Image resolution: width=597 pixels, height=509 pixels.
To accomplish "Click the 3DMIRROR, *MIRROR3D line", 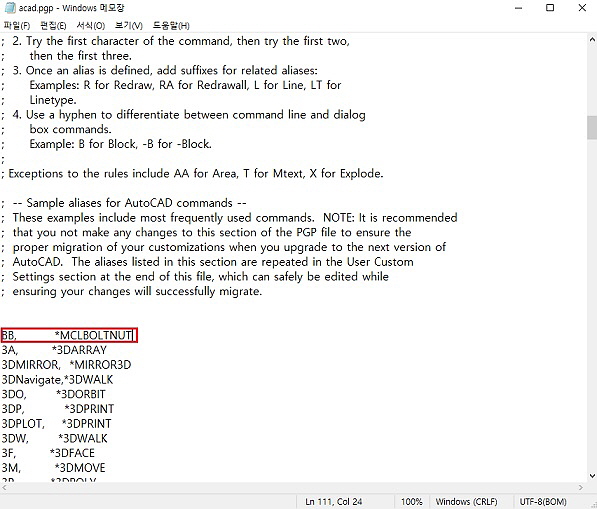I will (x=66, y=365).
